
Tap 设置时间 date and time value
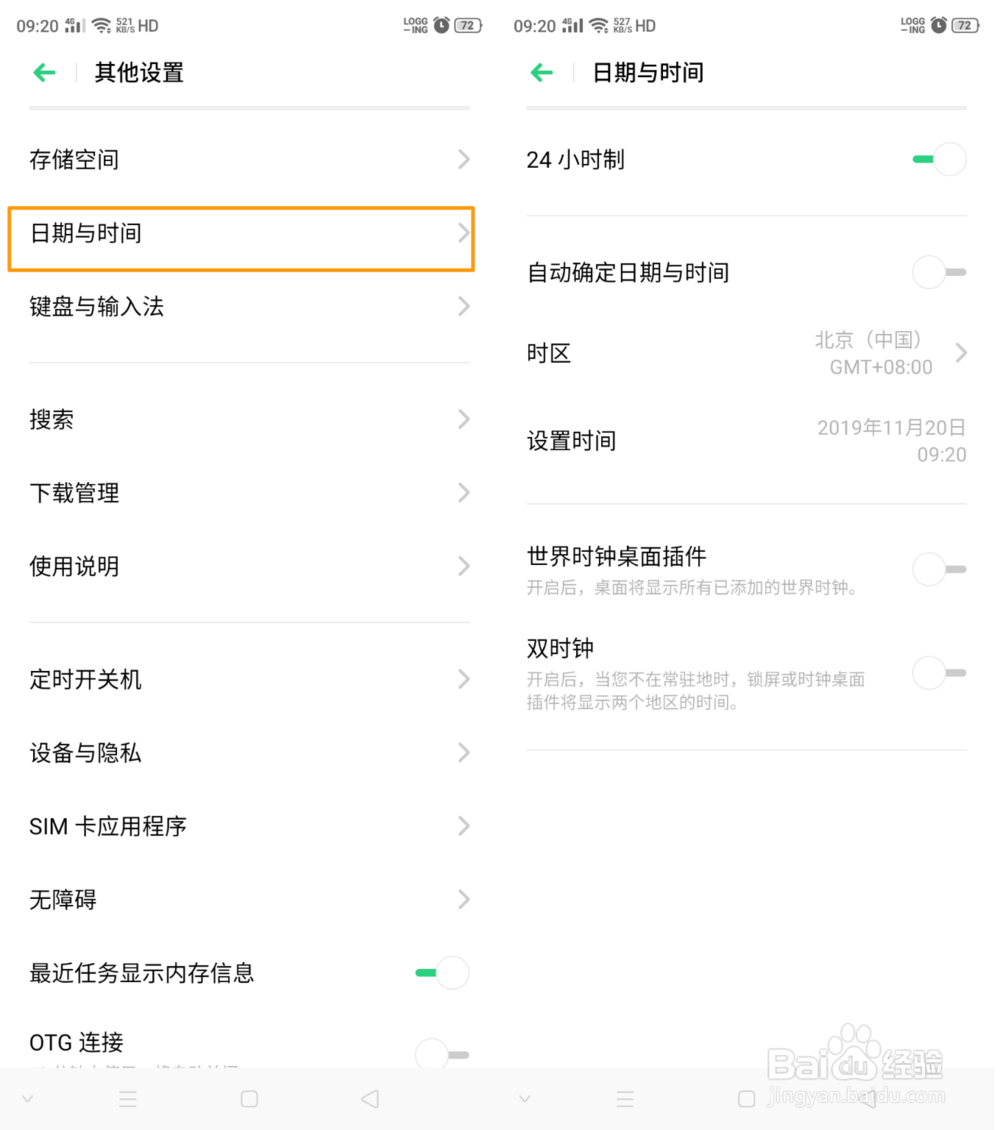[x=892, y=441]
